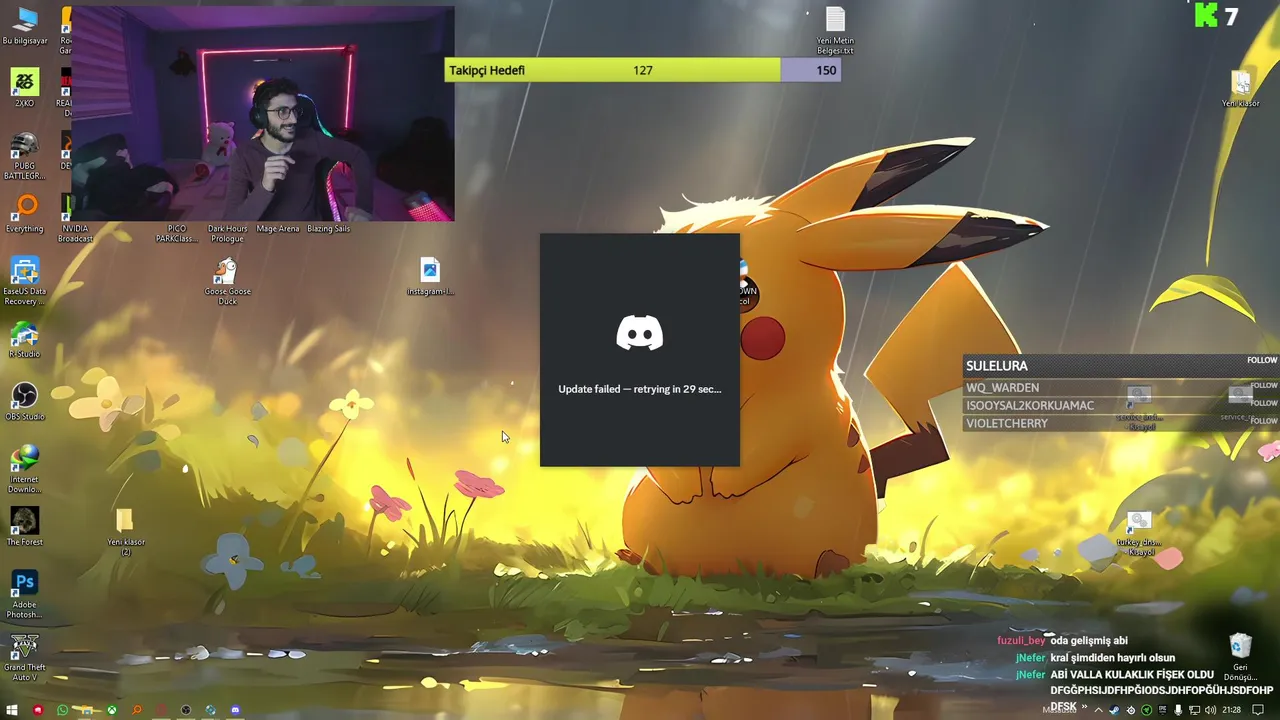Switch to Discord in the taskbar
This screenshot has width=1280, height=720.
pyautogui.click(x=235, y=710)
